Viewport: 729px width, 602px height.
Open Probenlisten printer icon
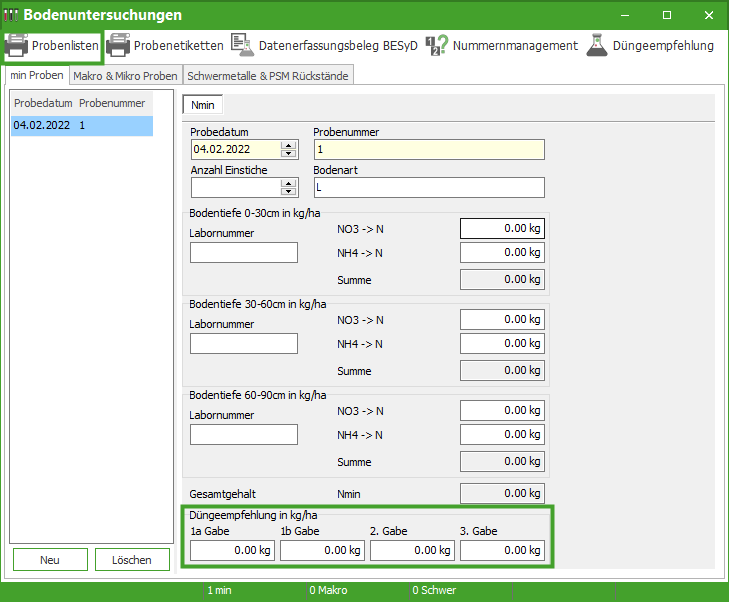(x=17, y=46)
